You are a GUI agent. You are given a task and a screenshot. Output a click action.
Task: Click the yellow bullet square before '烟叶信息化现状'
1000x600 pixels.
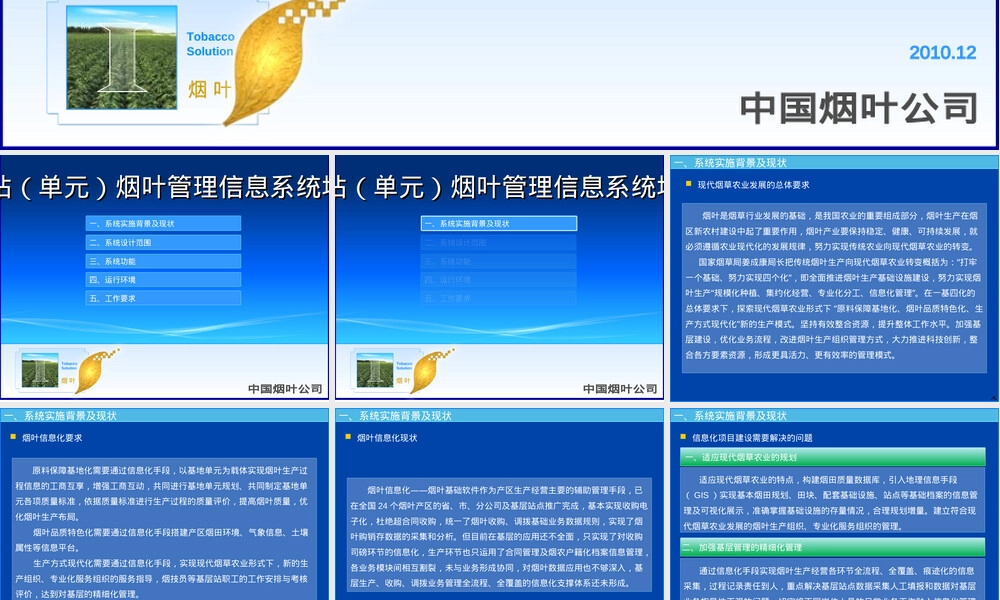(348, 437)
